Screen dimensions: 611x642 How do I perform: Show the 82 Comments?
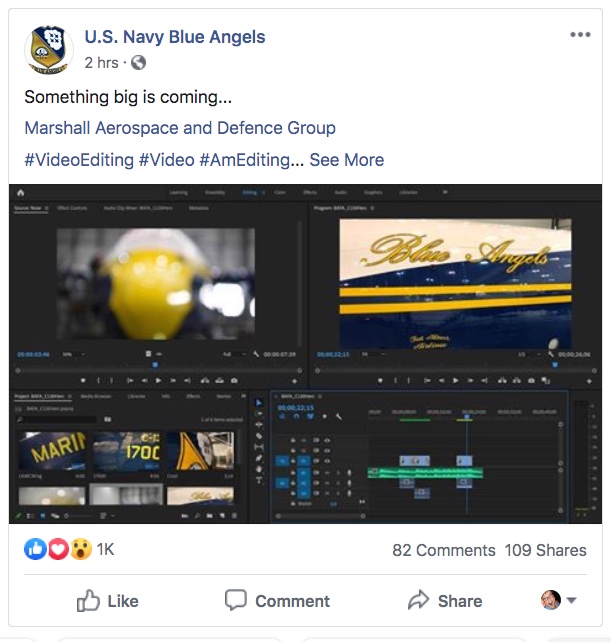tap(443, 550)
